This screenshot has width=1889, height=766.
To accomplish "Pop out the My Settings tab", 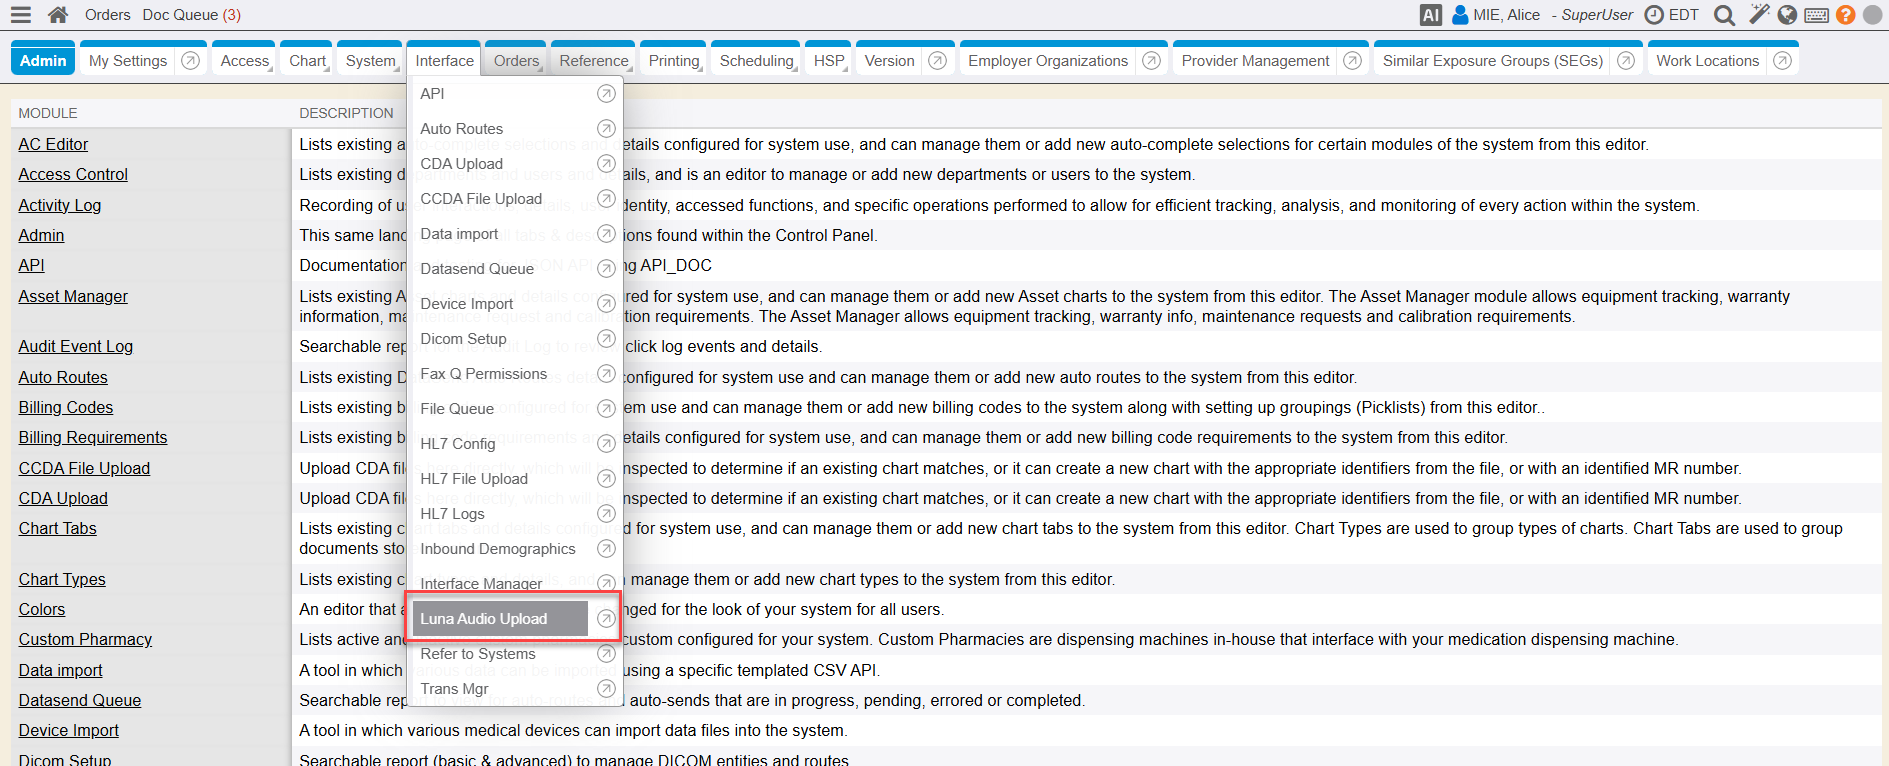I will (190, 61).
